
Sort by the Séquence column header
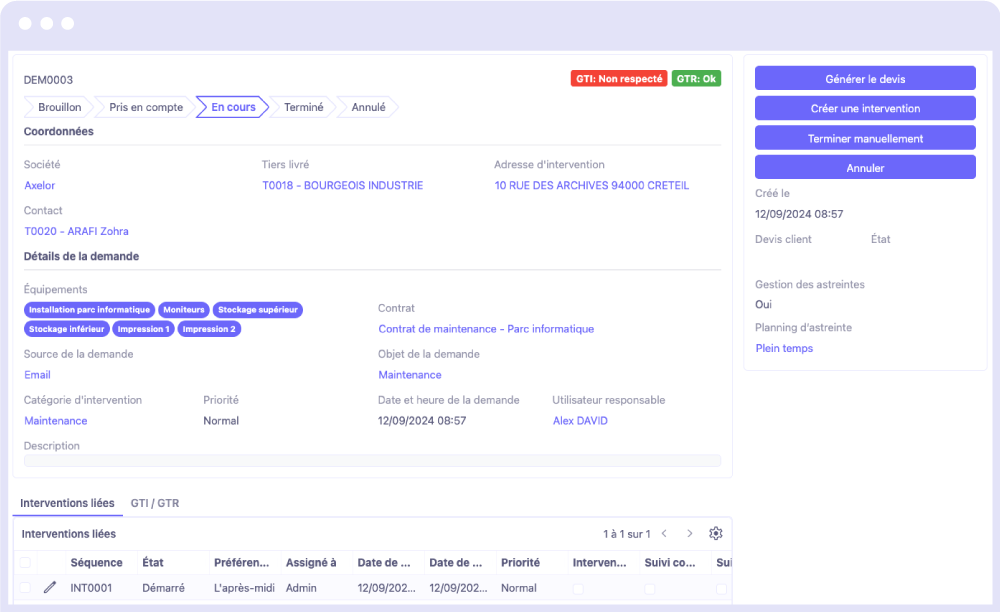[x=96, y=563]
